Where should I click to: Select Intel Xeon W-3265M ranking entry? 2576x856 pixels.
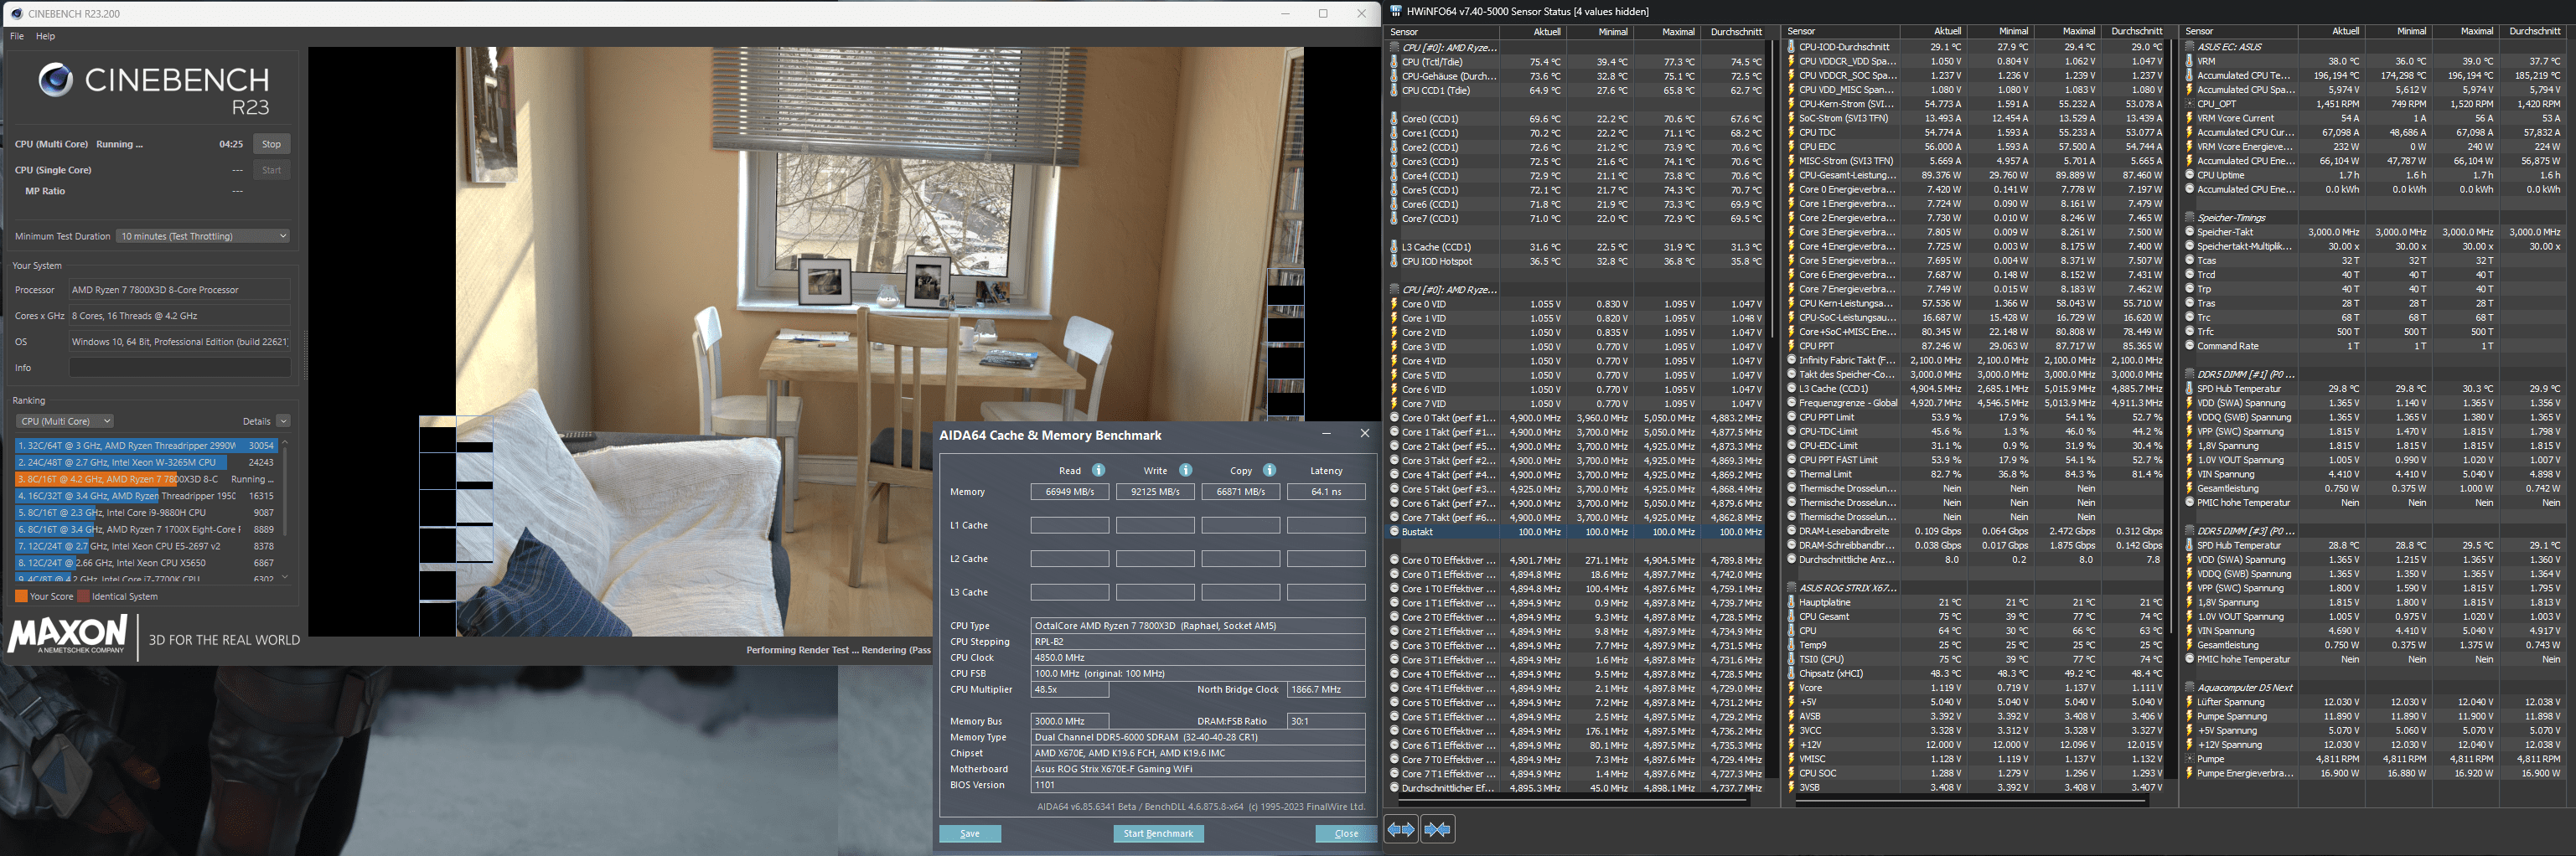coord(145,462)
